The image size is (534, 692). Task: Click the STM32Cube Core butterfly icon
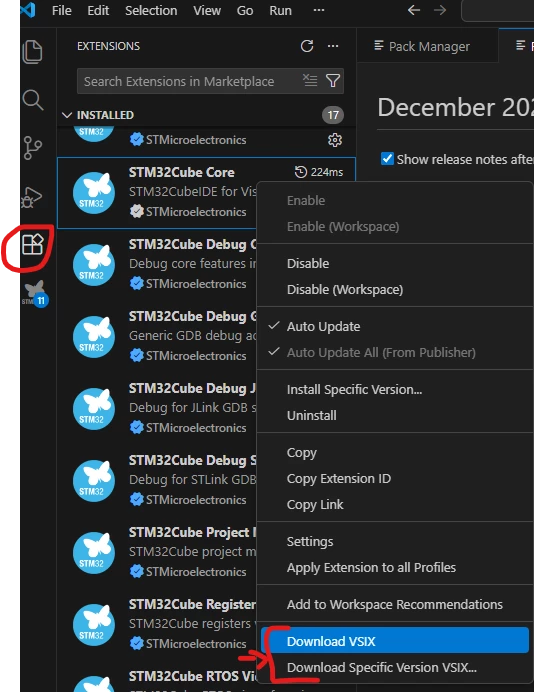pos(94,193)
